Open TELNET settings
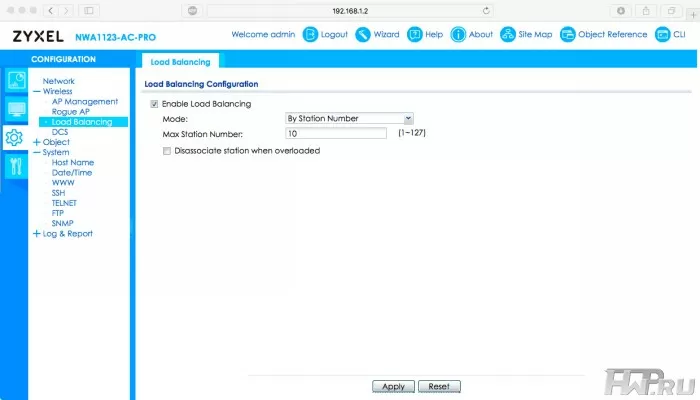 coord(64,203)
